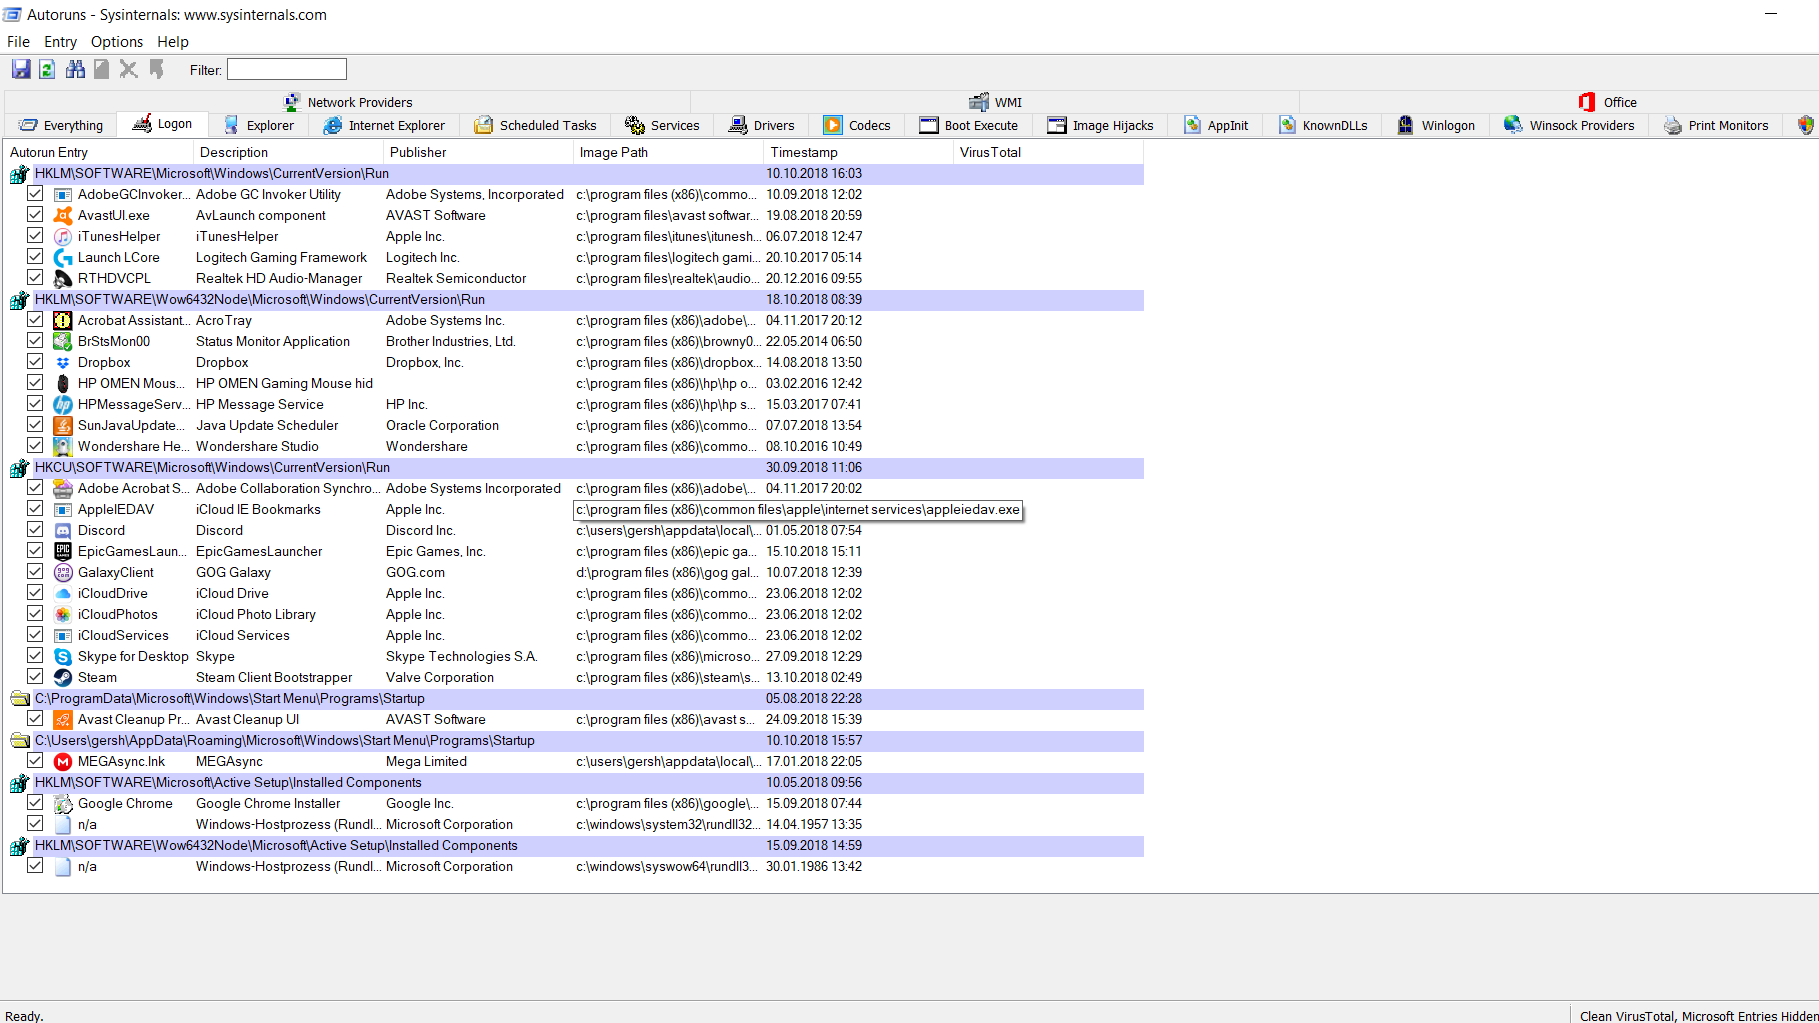
Task: Click the iCloudPhotos entry icon
Action: click(x=63, y=614)
